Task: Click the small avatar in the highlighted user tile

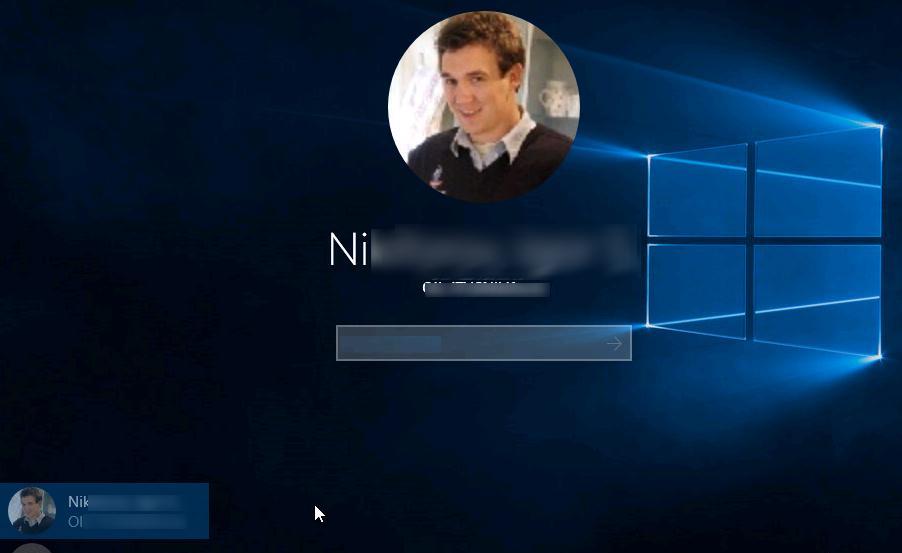Action: coord(31,510)
